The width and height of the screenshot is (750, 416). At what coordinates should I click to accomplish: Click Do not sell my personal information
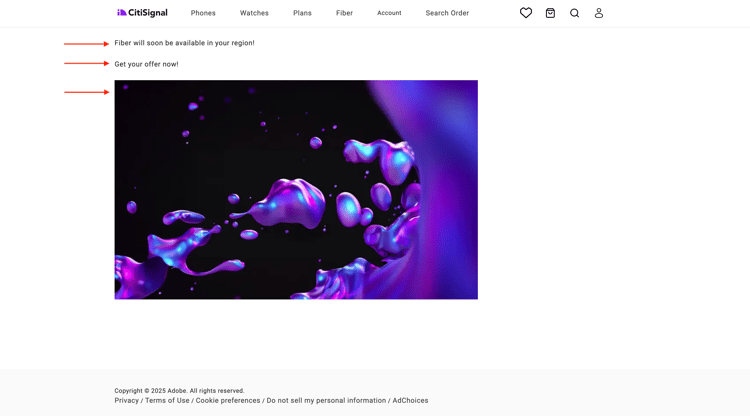326,401
